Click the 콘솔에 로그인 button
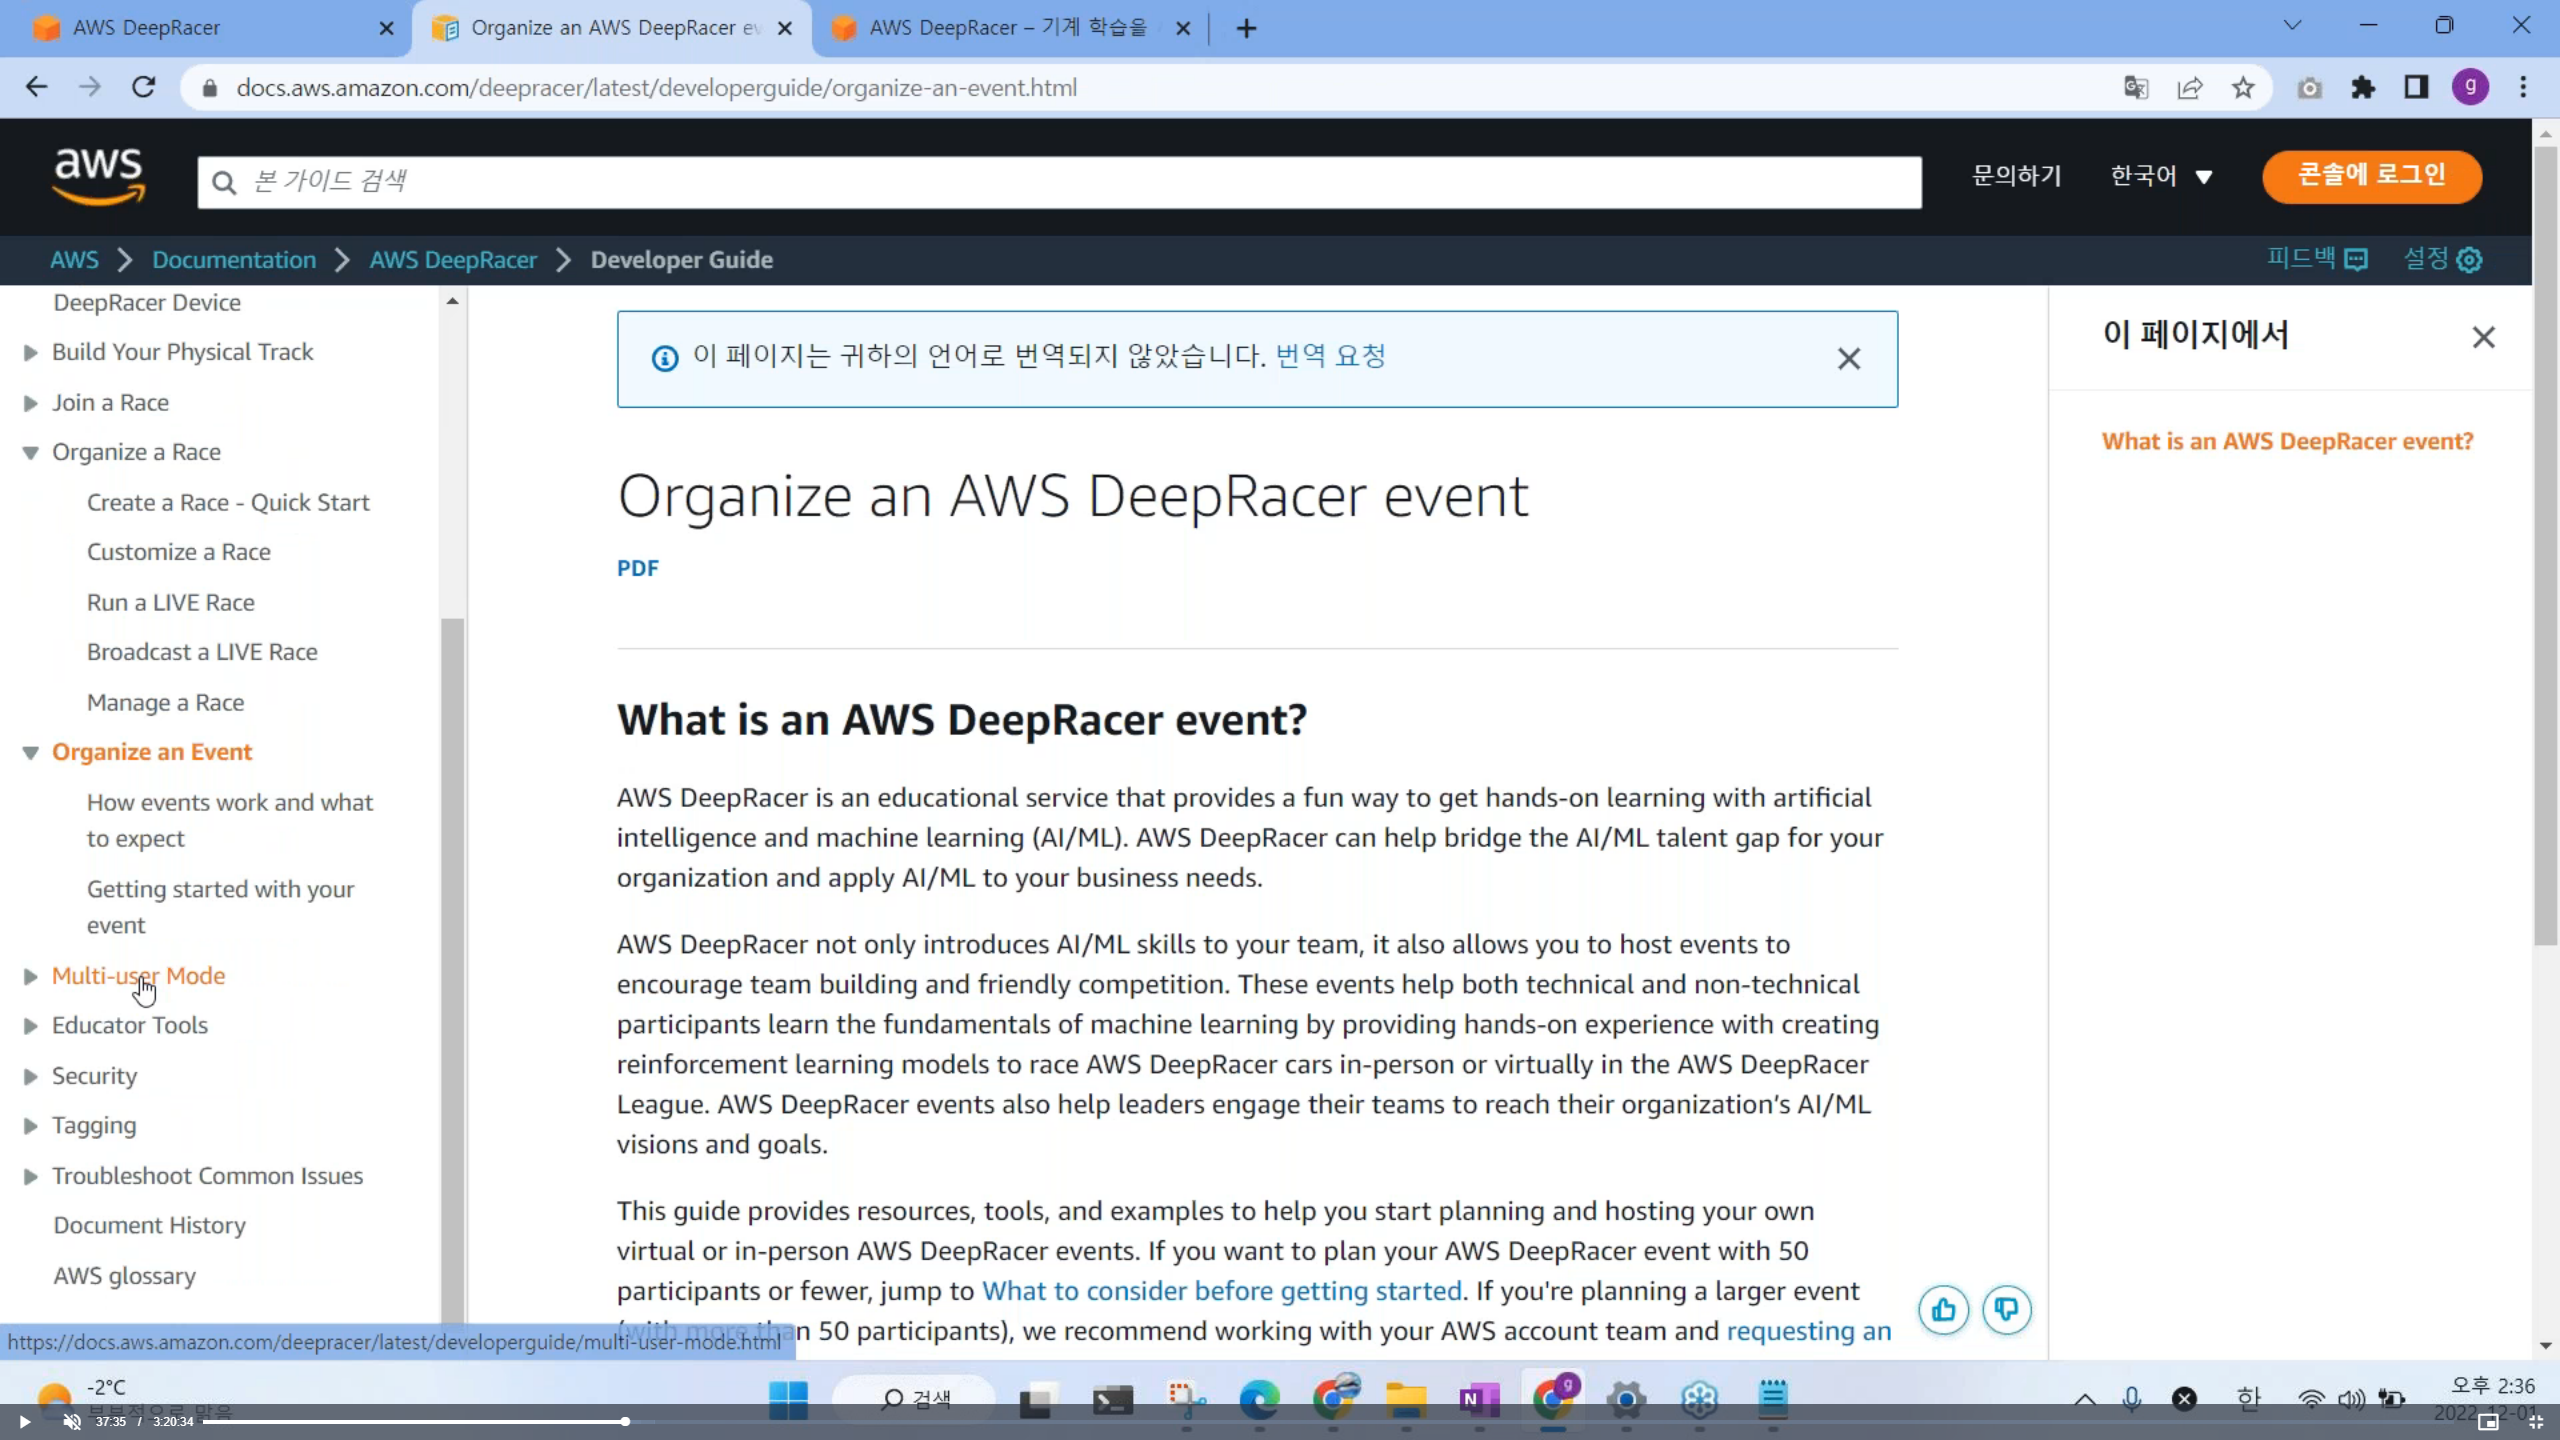This screenshot has height=1440, width=2560. click(2371, 176)
